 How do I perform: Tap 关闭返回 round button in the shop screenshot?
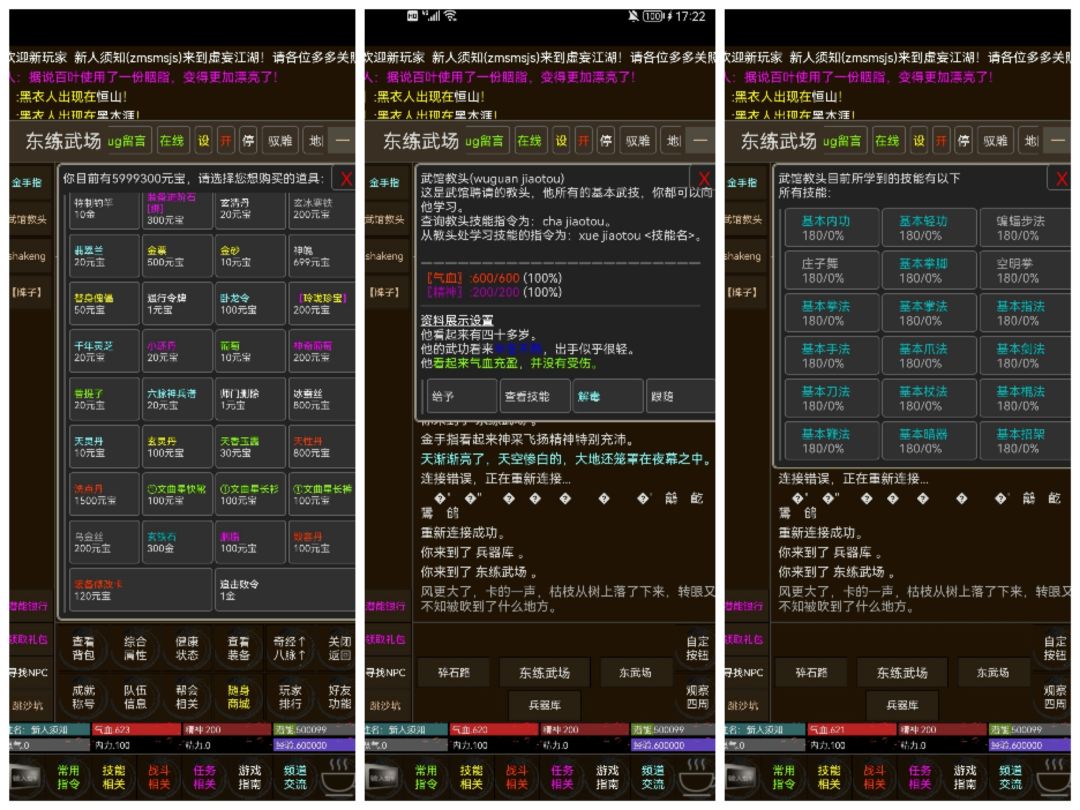click(x=340, y=648)
